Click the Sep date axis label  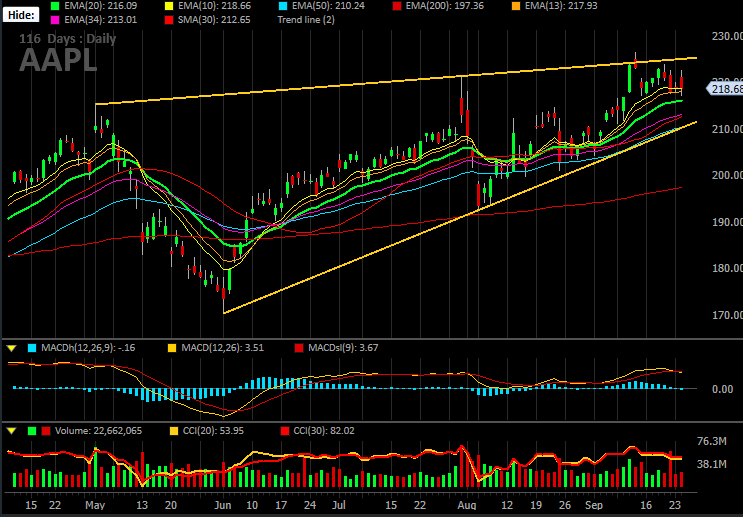tap(593, 506)
